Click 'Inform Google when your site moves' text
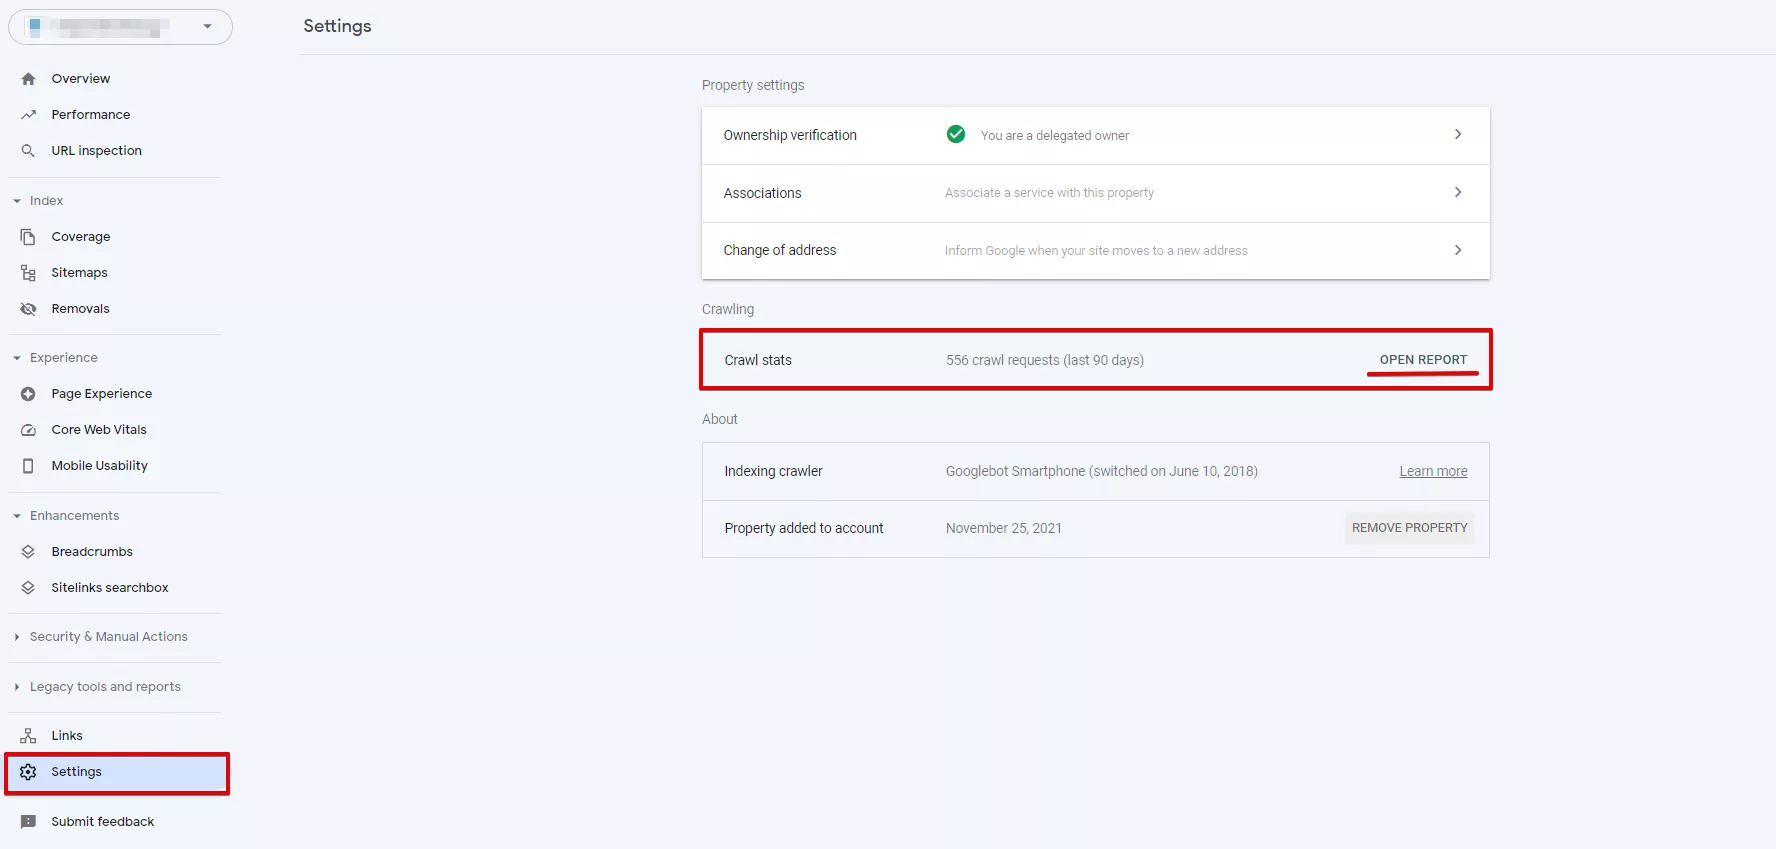Viewport: 1776px width, 849px height. (x=1096, y=251)
